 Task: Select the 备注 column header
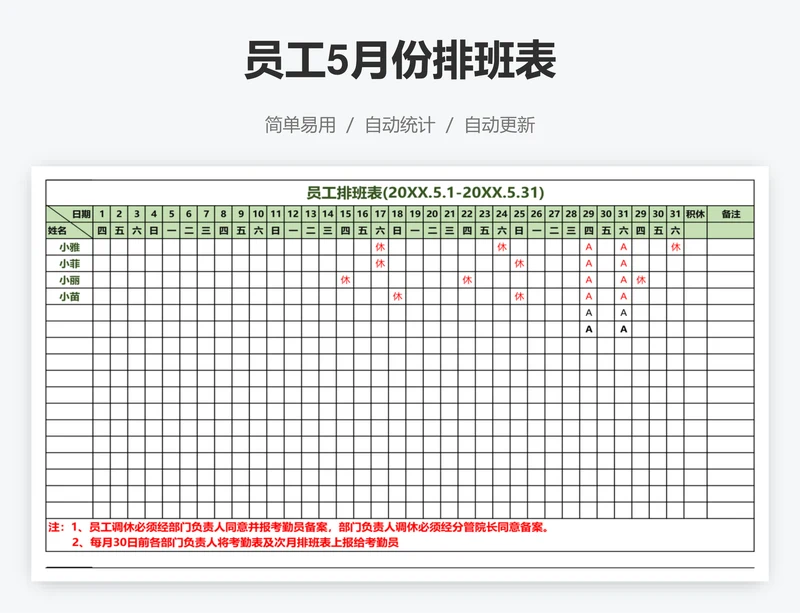731,214
